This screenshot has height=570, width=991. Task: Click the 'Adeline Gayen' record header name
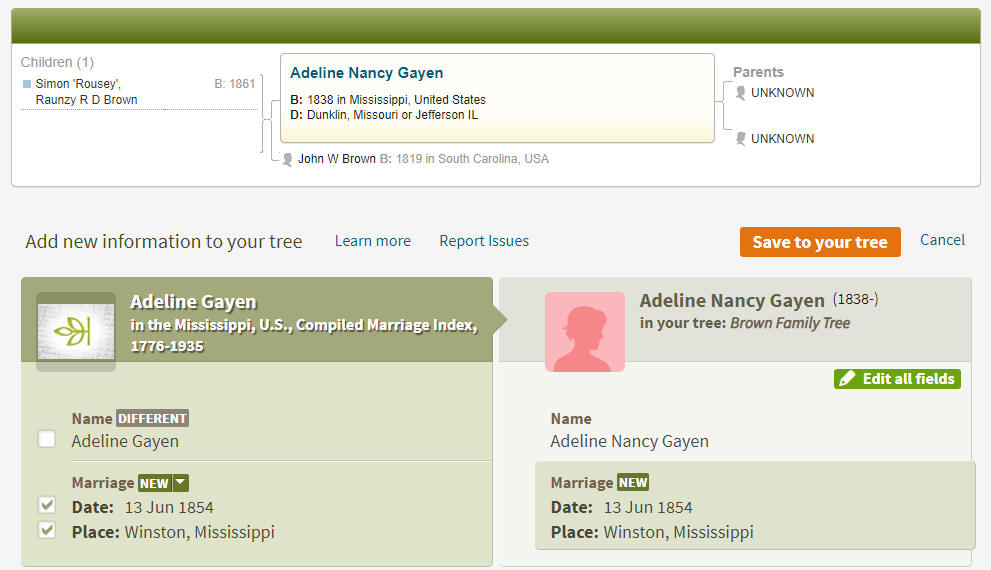click(x=193, y=302)
